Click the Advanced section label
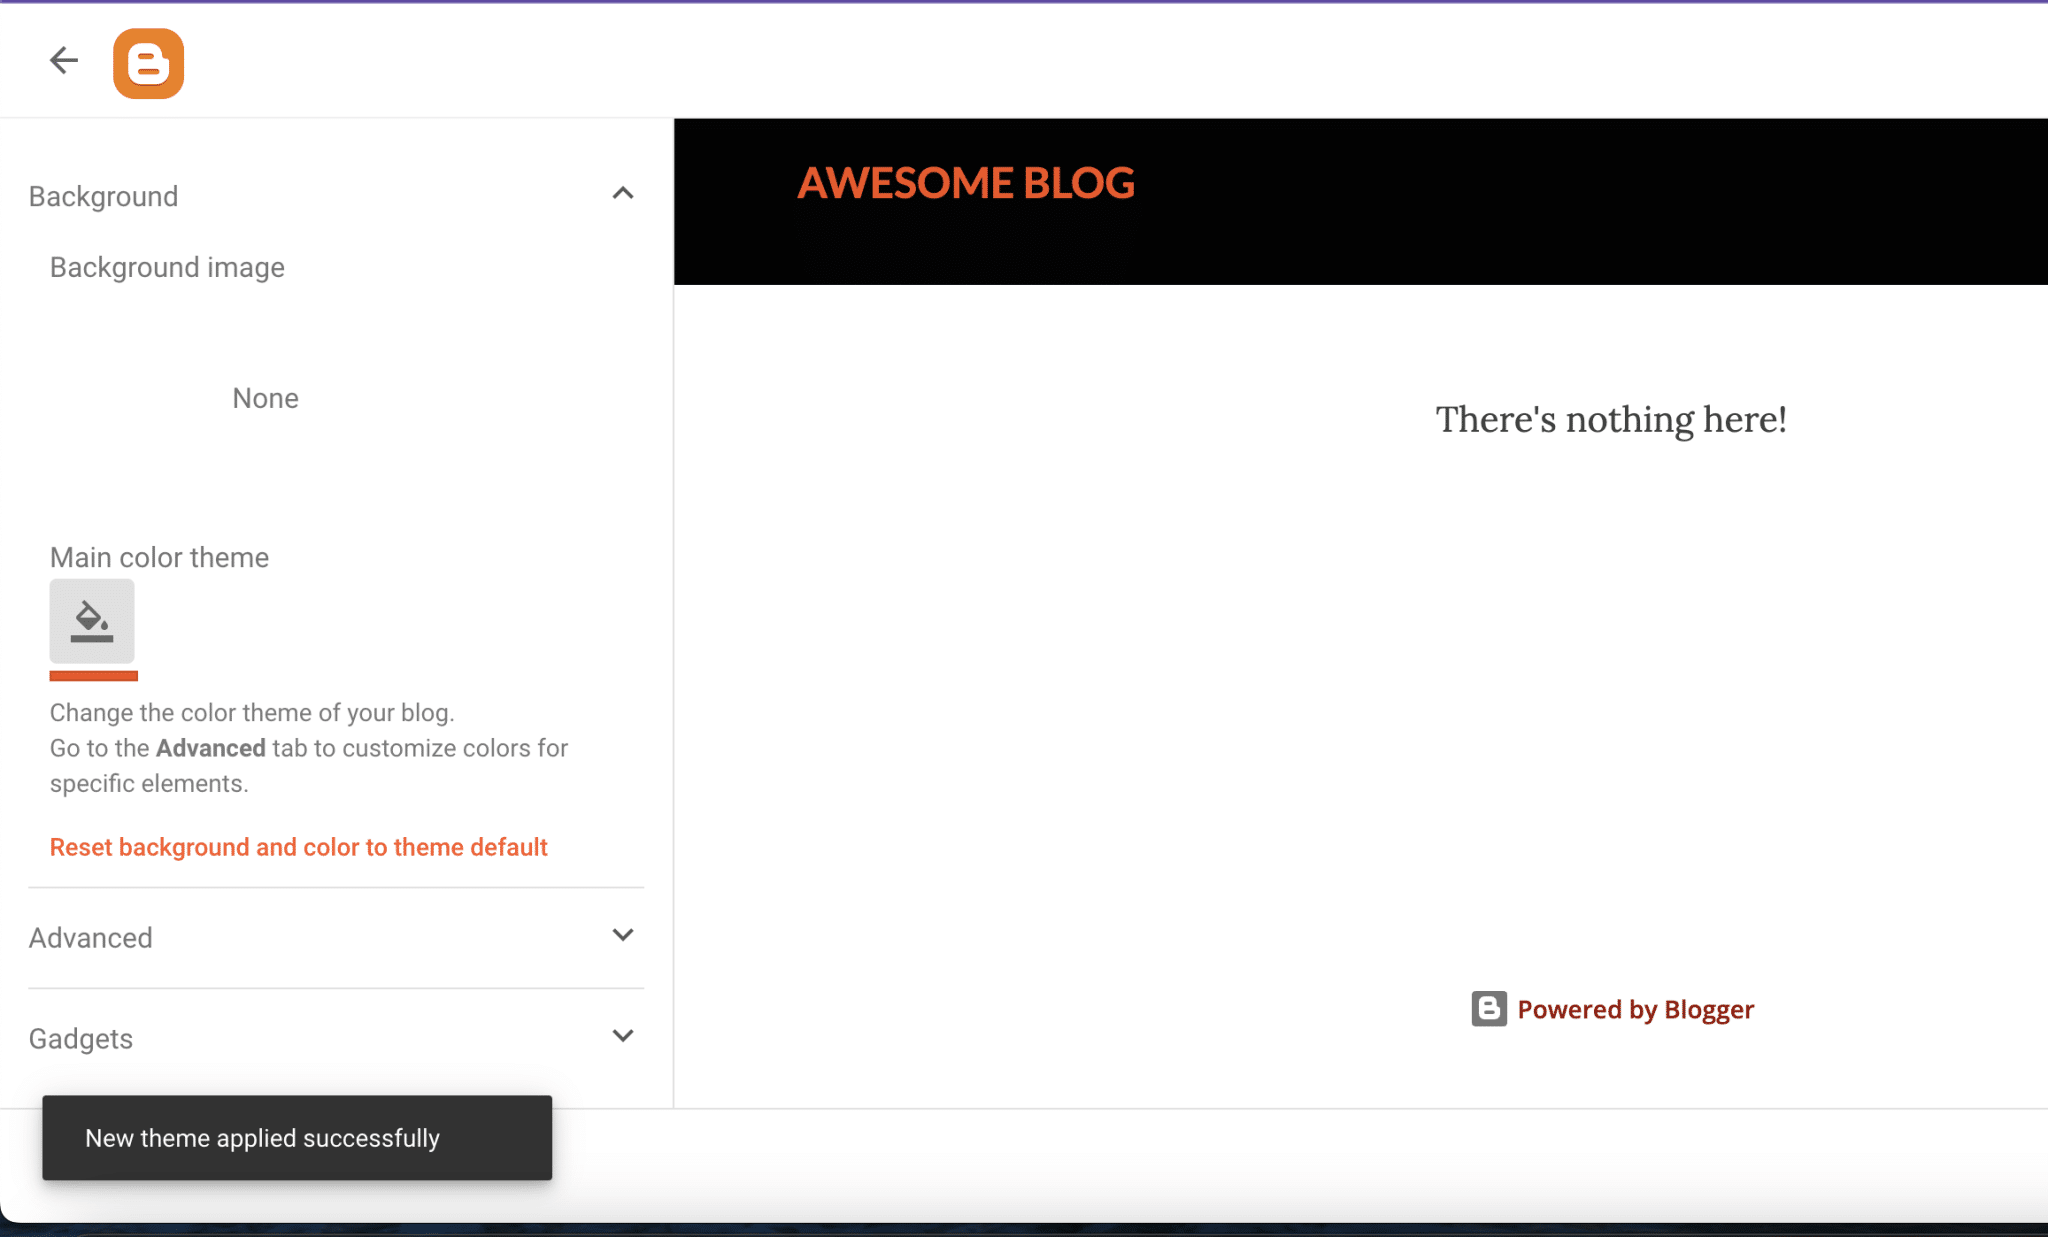The width and height of the screenshot is (2048, 1237). point(90,937)
